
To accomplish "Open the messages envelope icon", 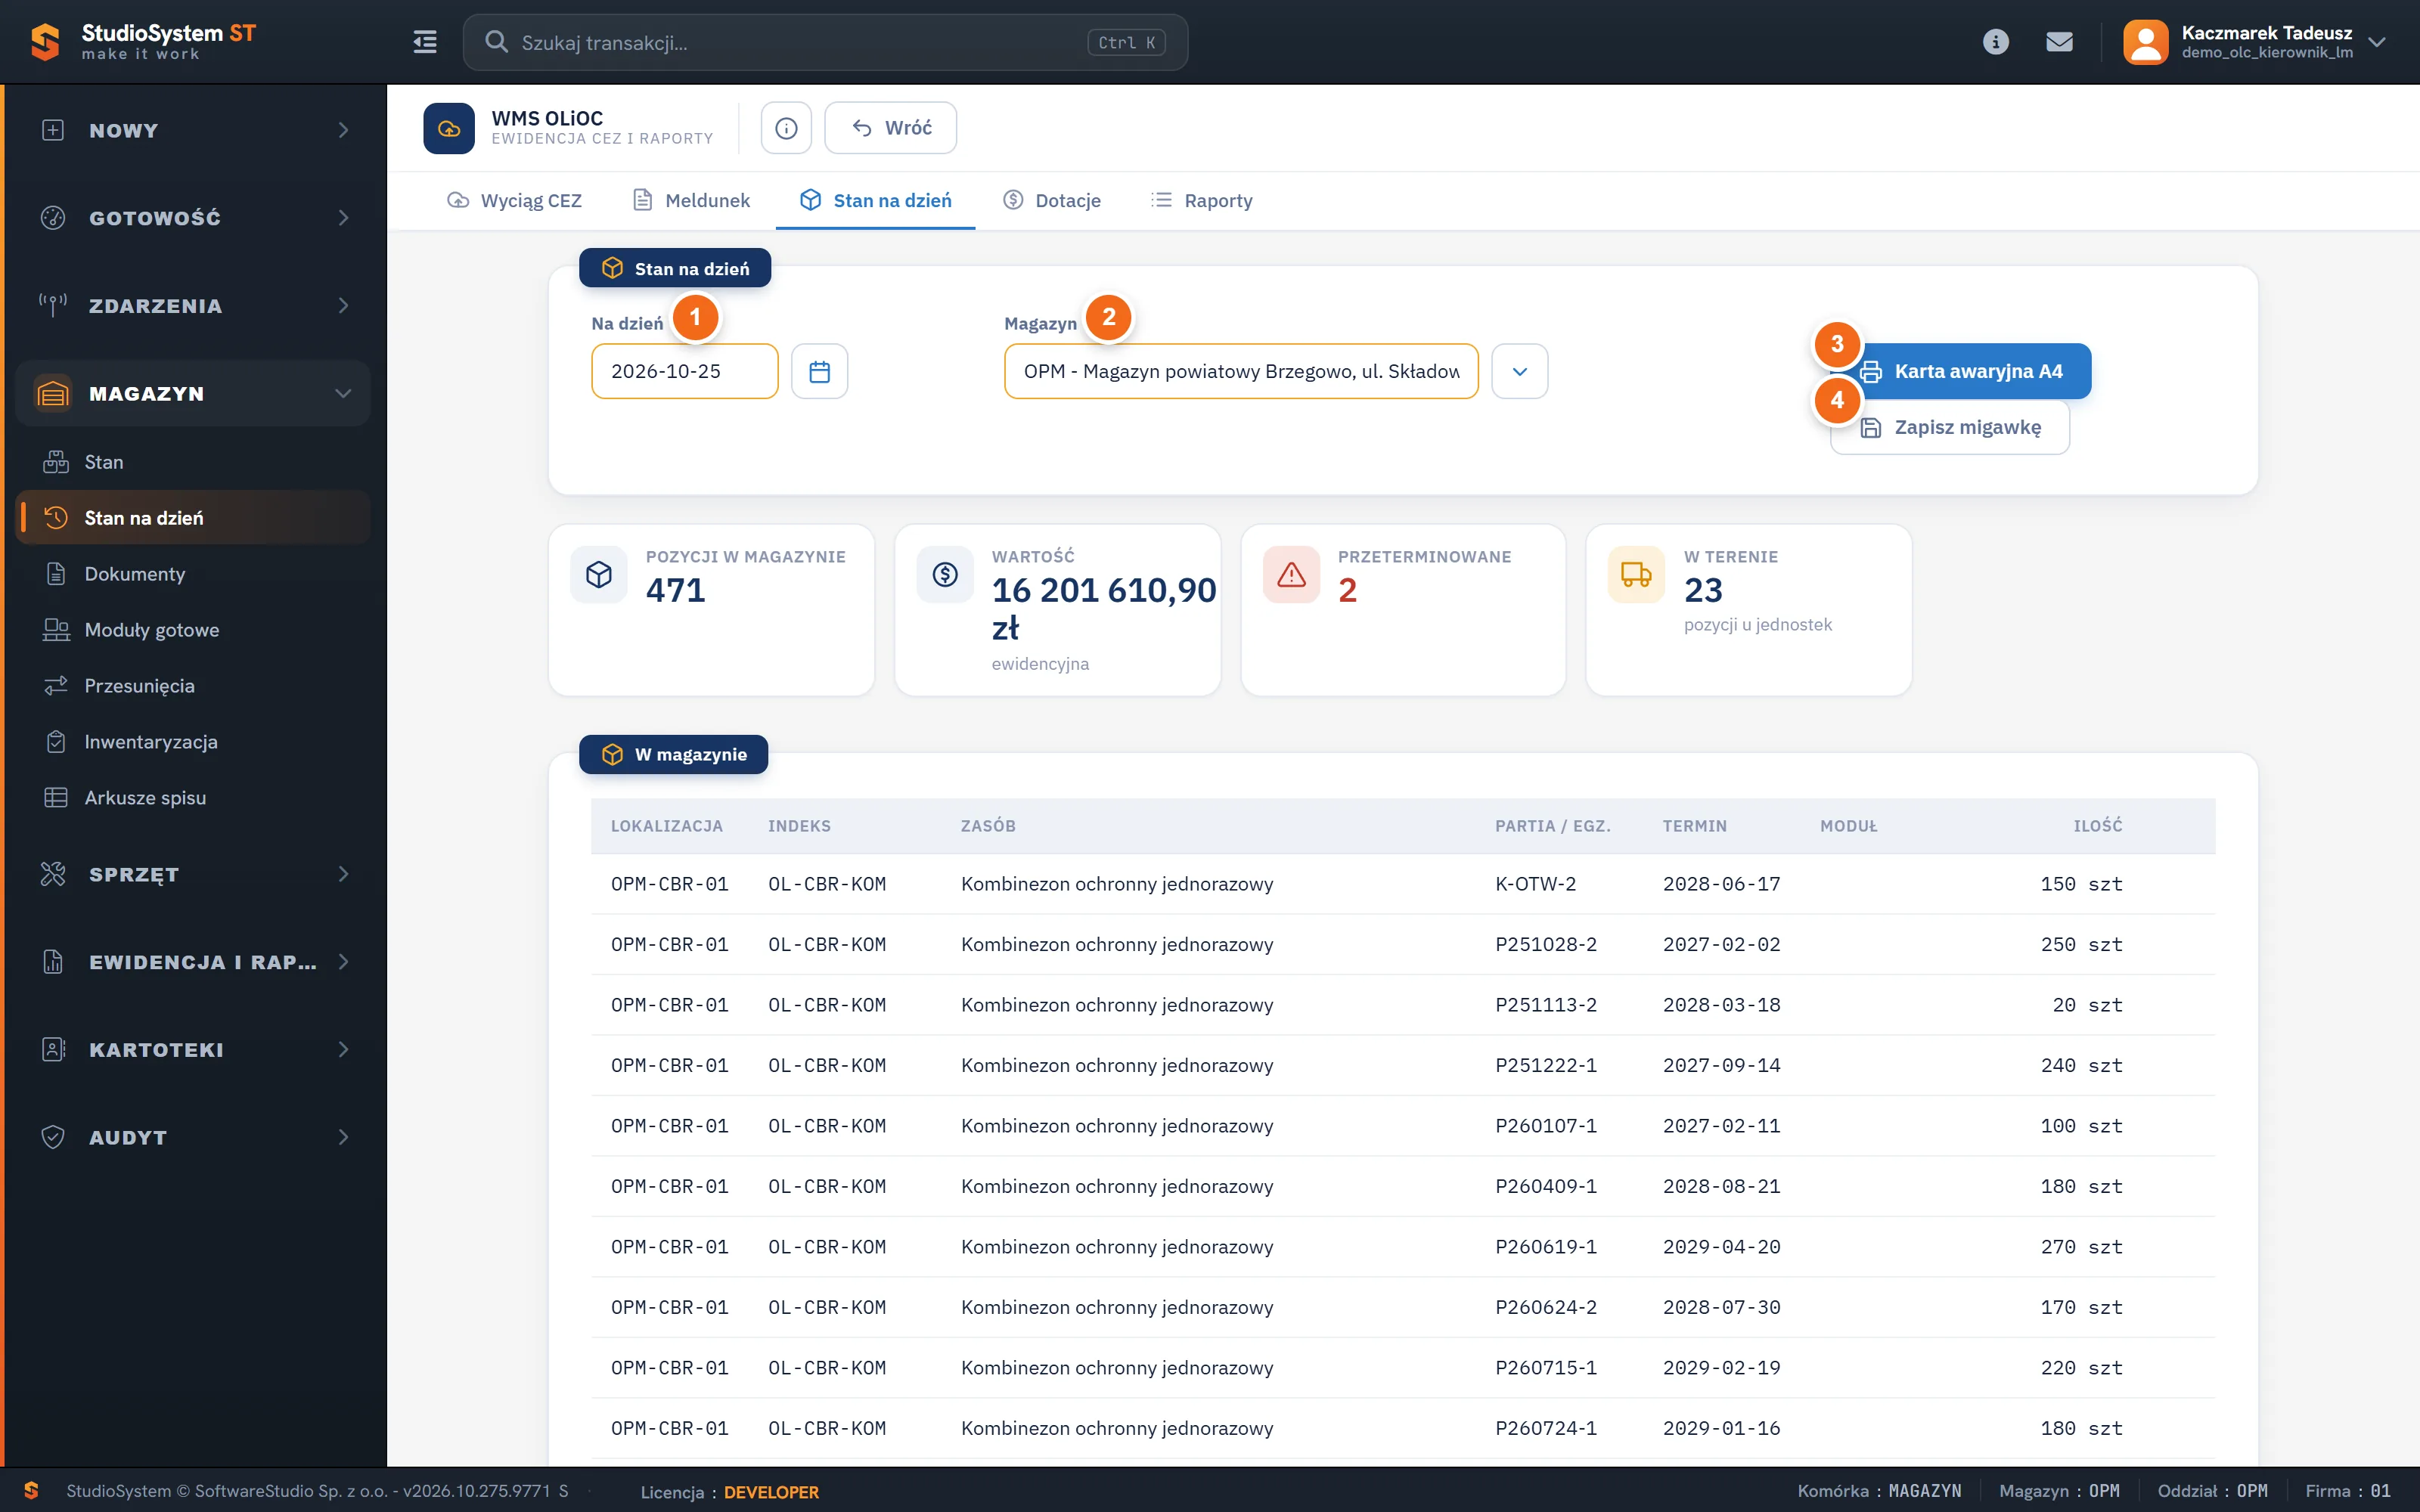I will [2059, 42].
